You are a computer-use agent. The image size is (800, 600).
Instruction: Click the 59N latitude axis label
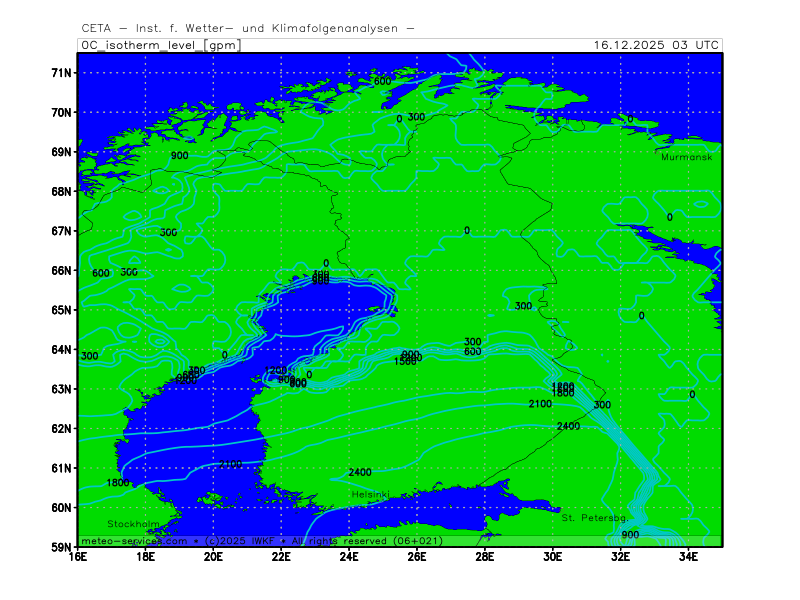(61, 547)
